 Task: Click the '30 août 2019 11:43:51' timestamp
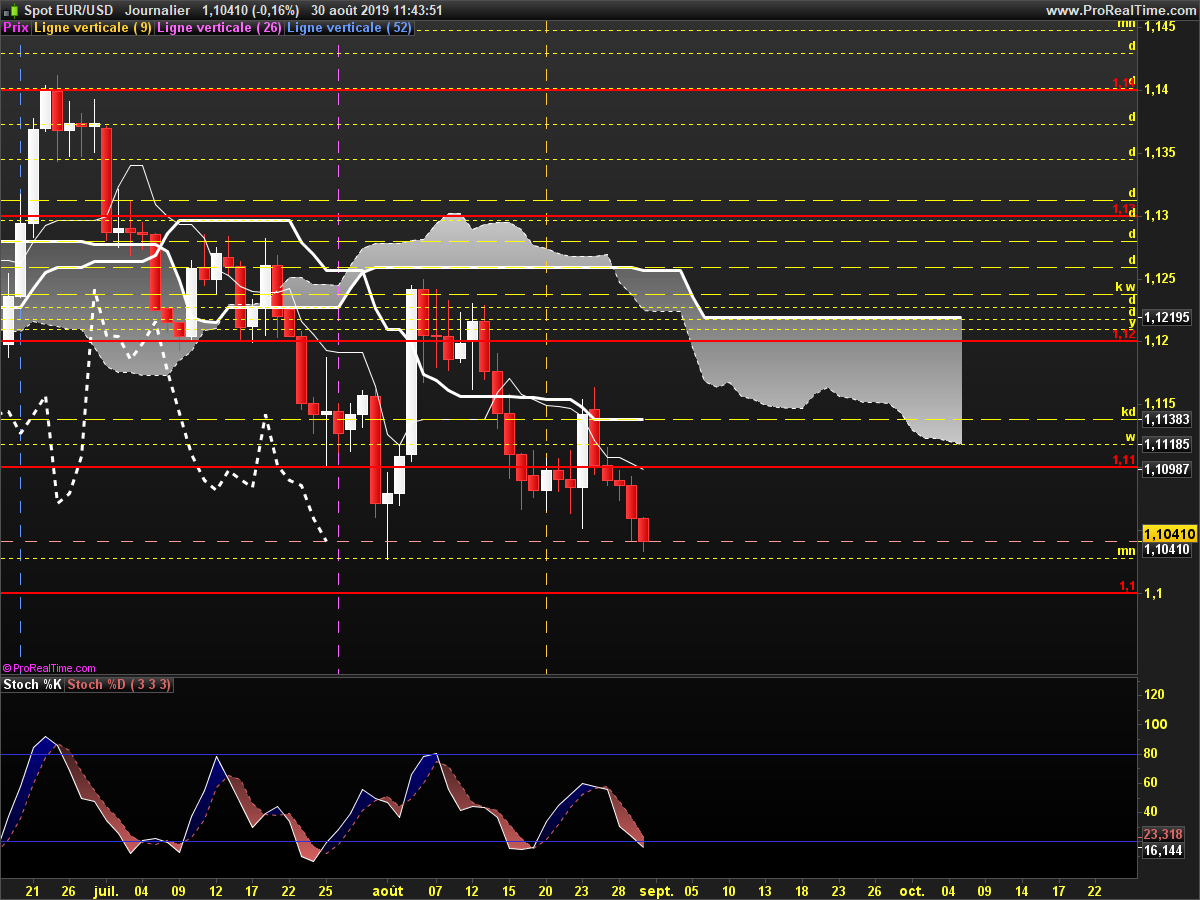[x=377, y=10]
